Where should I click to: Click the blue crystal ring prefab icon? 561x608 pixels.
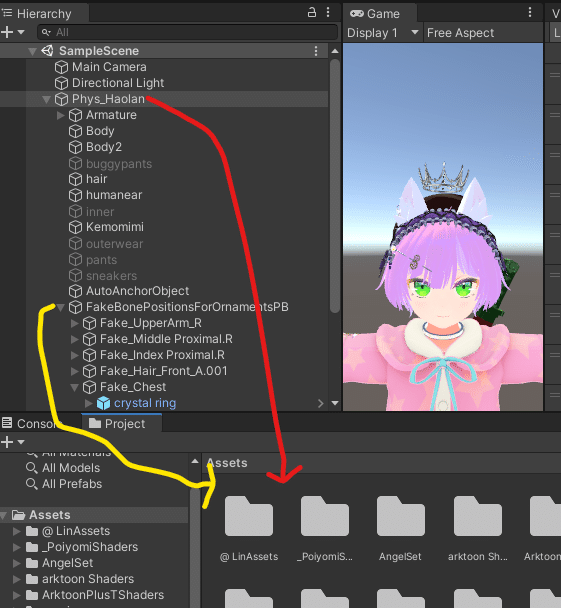[x=103, y=403]
